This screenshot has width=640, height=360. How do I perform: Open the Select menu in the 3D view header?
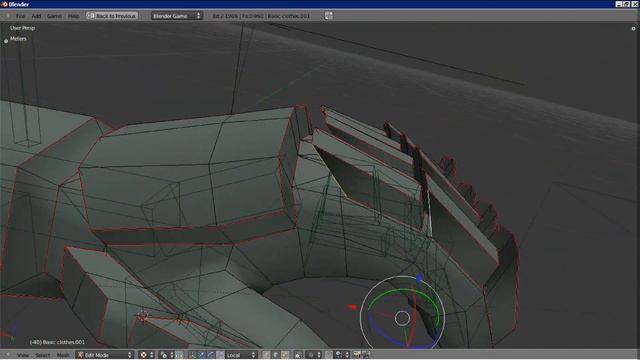tap(43, 355)
